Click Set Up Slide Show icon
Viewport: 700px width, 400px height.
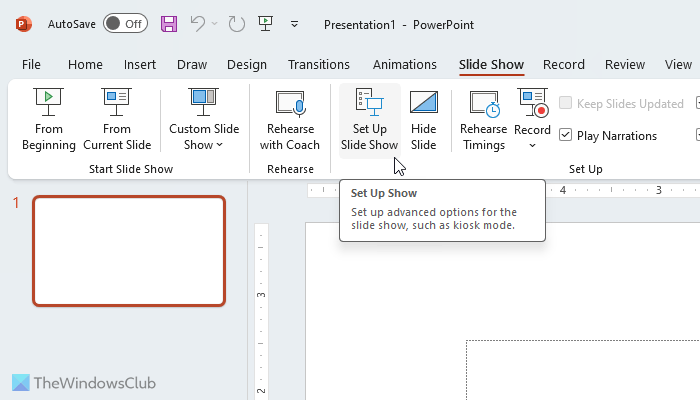pos(369,104)
